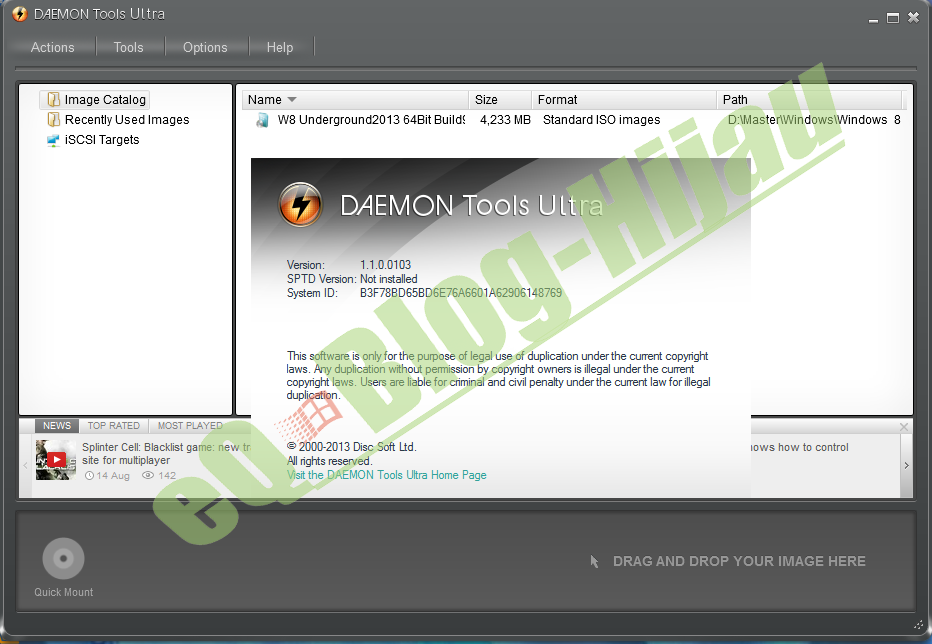Click the DAEMON Tools lightning bolt logo
The width and height of the screenshot is (932, 644).
tap(299, 204)
